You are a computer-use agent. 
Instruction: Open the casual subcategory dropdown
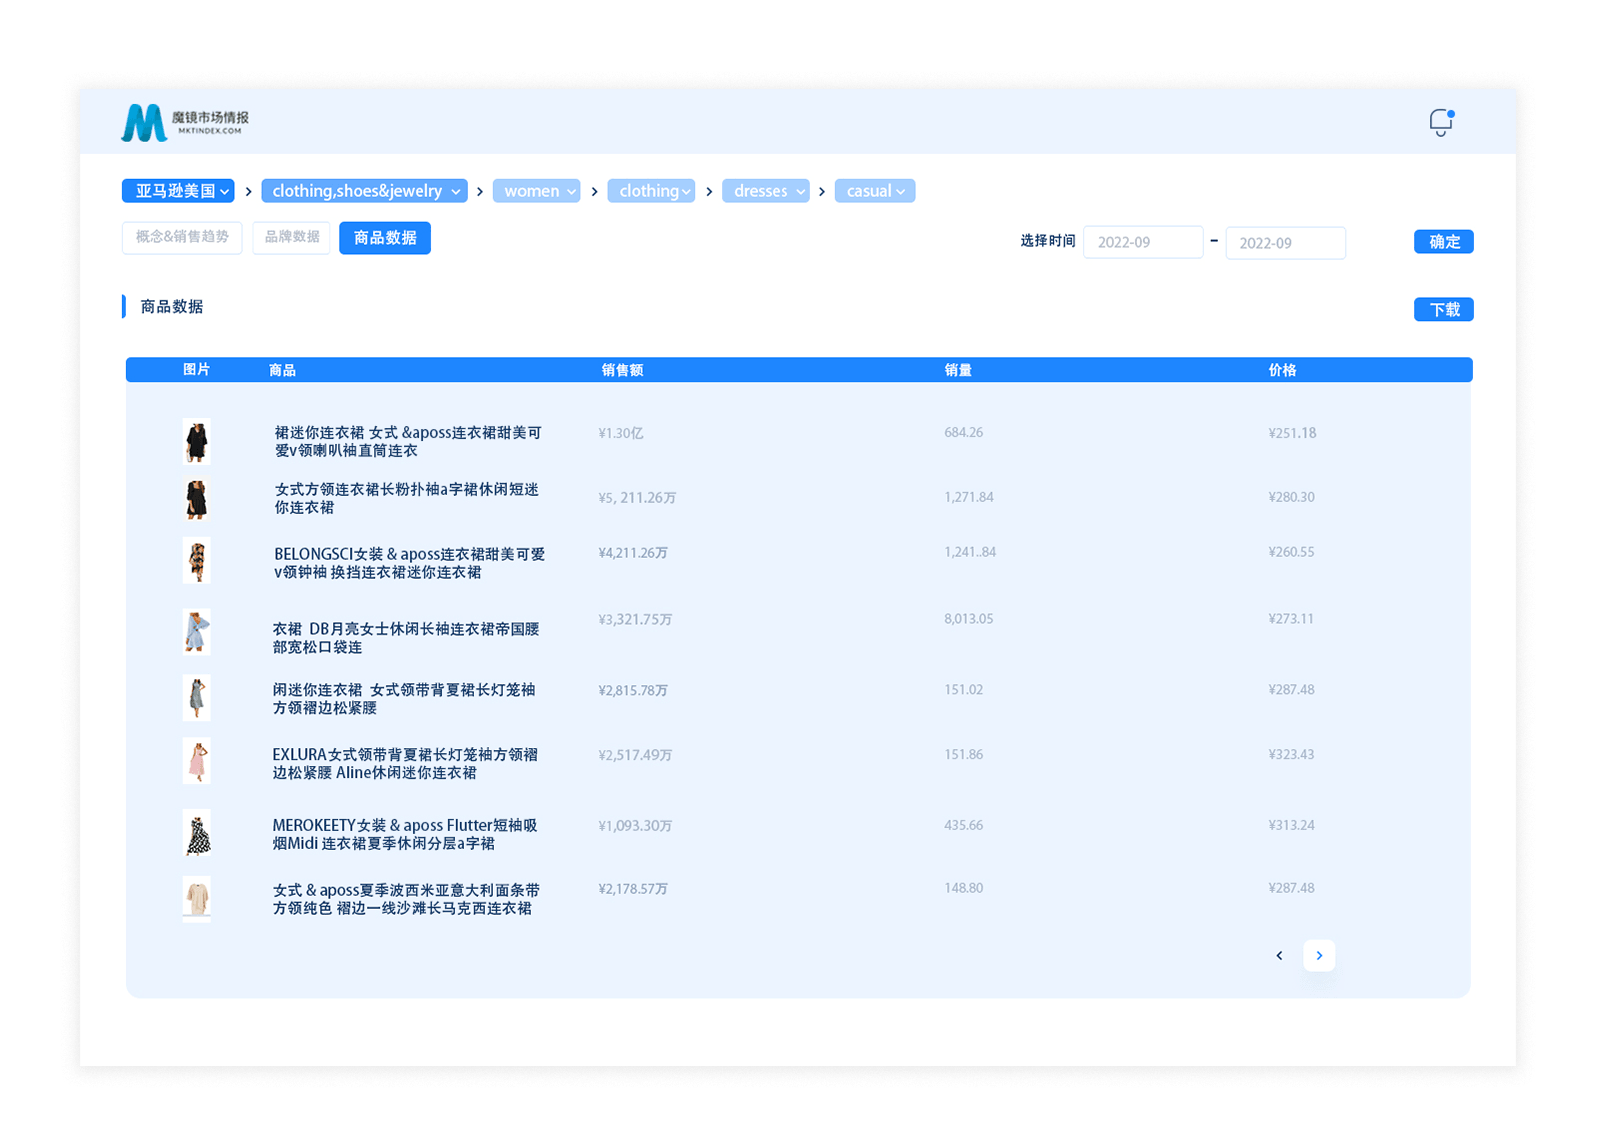[874, 191]
